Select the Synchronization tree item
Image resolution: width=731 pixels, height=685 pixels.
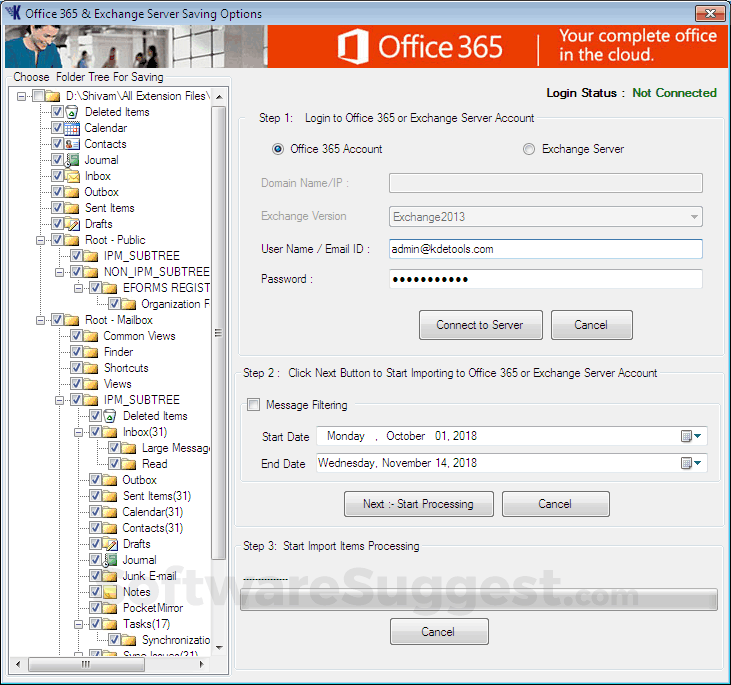pyautogui.click(x=176, y=640)
